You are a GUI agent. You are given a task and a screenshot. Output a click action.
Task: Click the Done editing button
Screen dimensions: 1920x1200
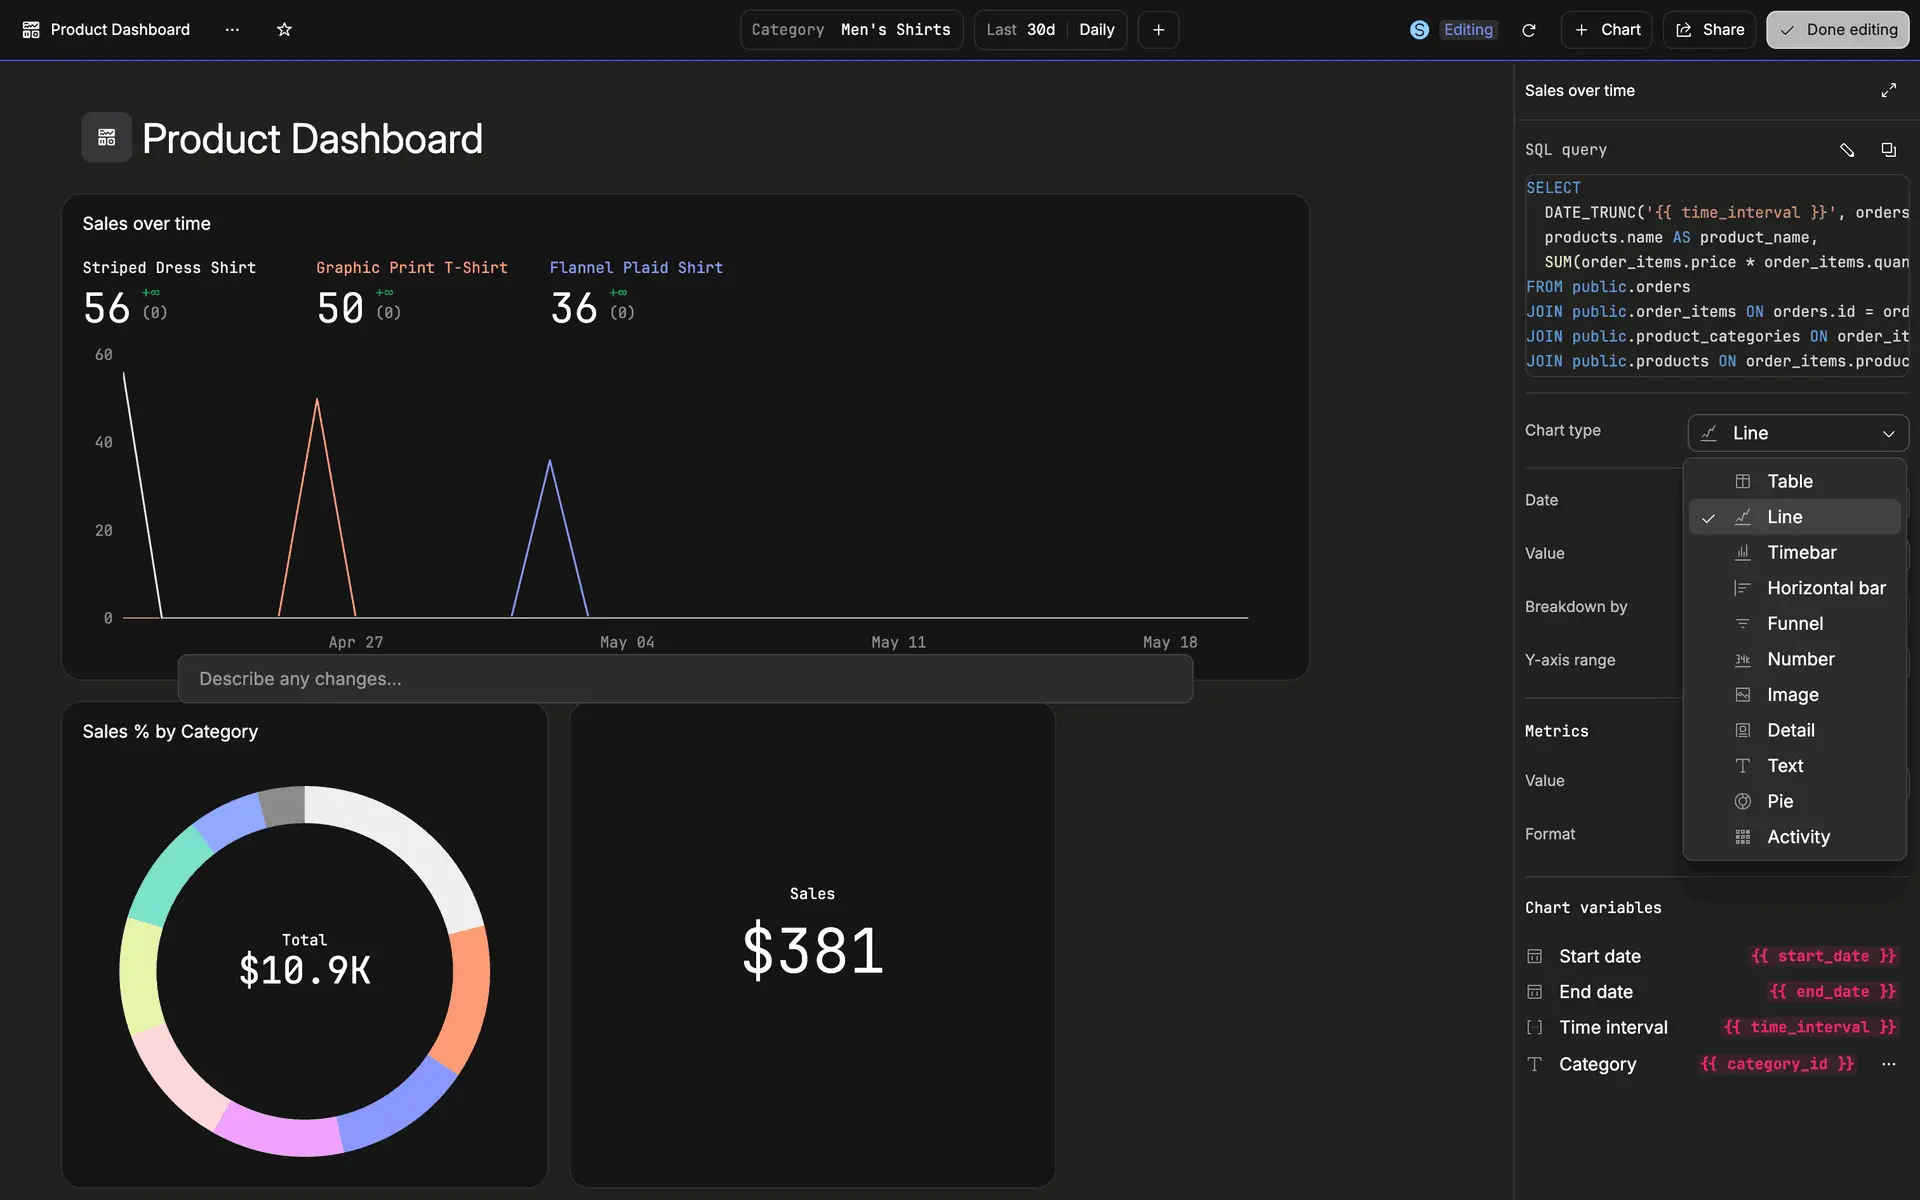[x=1837, y=30]
